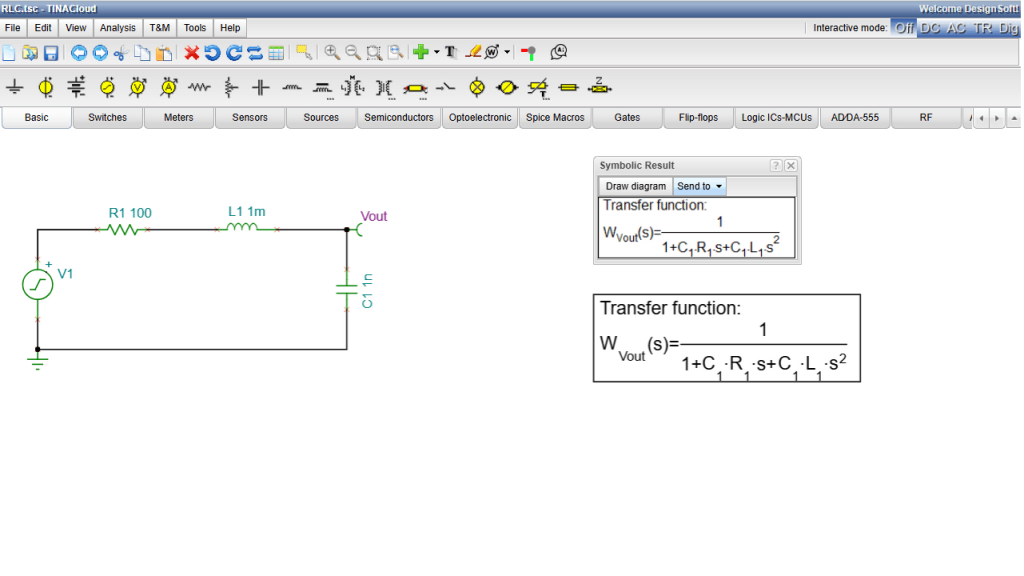This screenshot has width=1024, height=576.
Task: Expand the green plus dropdown arrow
Action: click(x=437, y=52)
